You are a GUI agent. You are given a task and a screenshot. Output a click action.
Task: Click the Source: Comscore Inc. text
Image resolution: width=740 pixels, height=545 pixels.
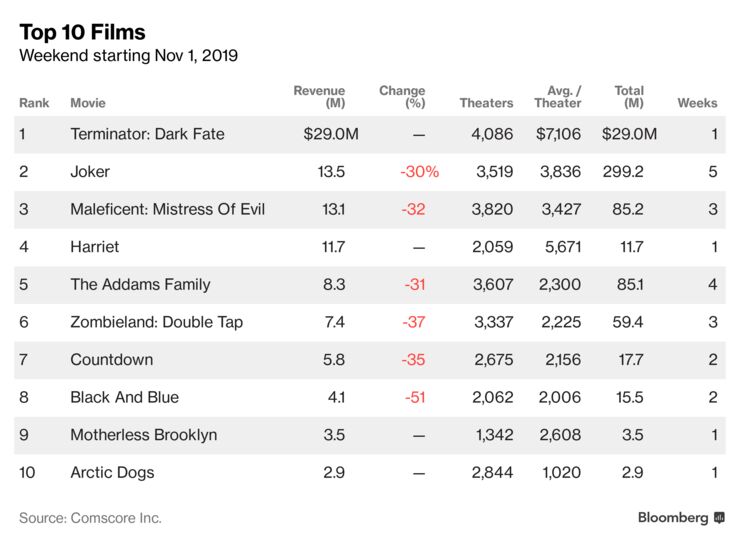point(90,518)
